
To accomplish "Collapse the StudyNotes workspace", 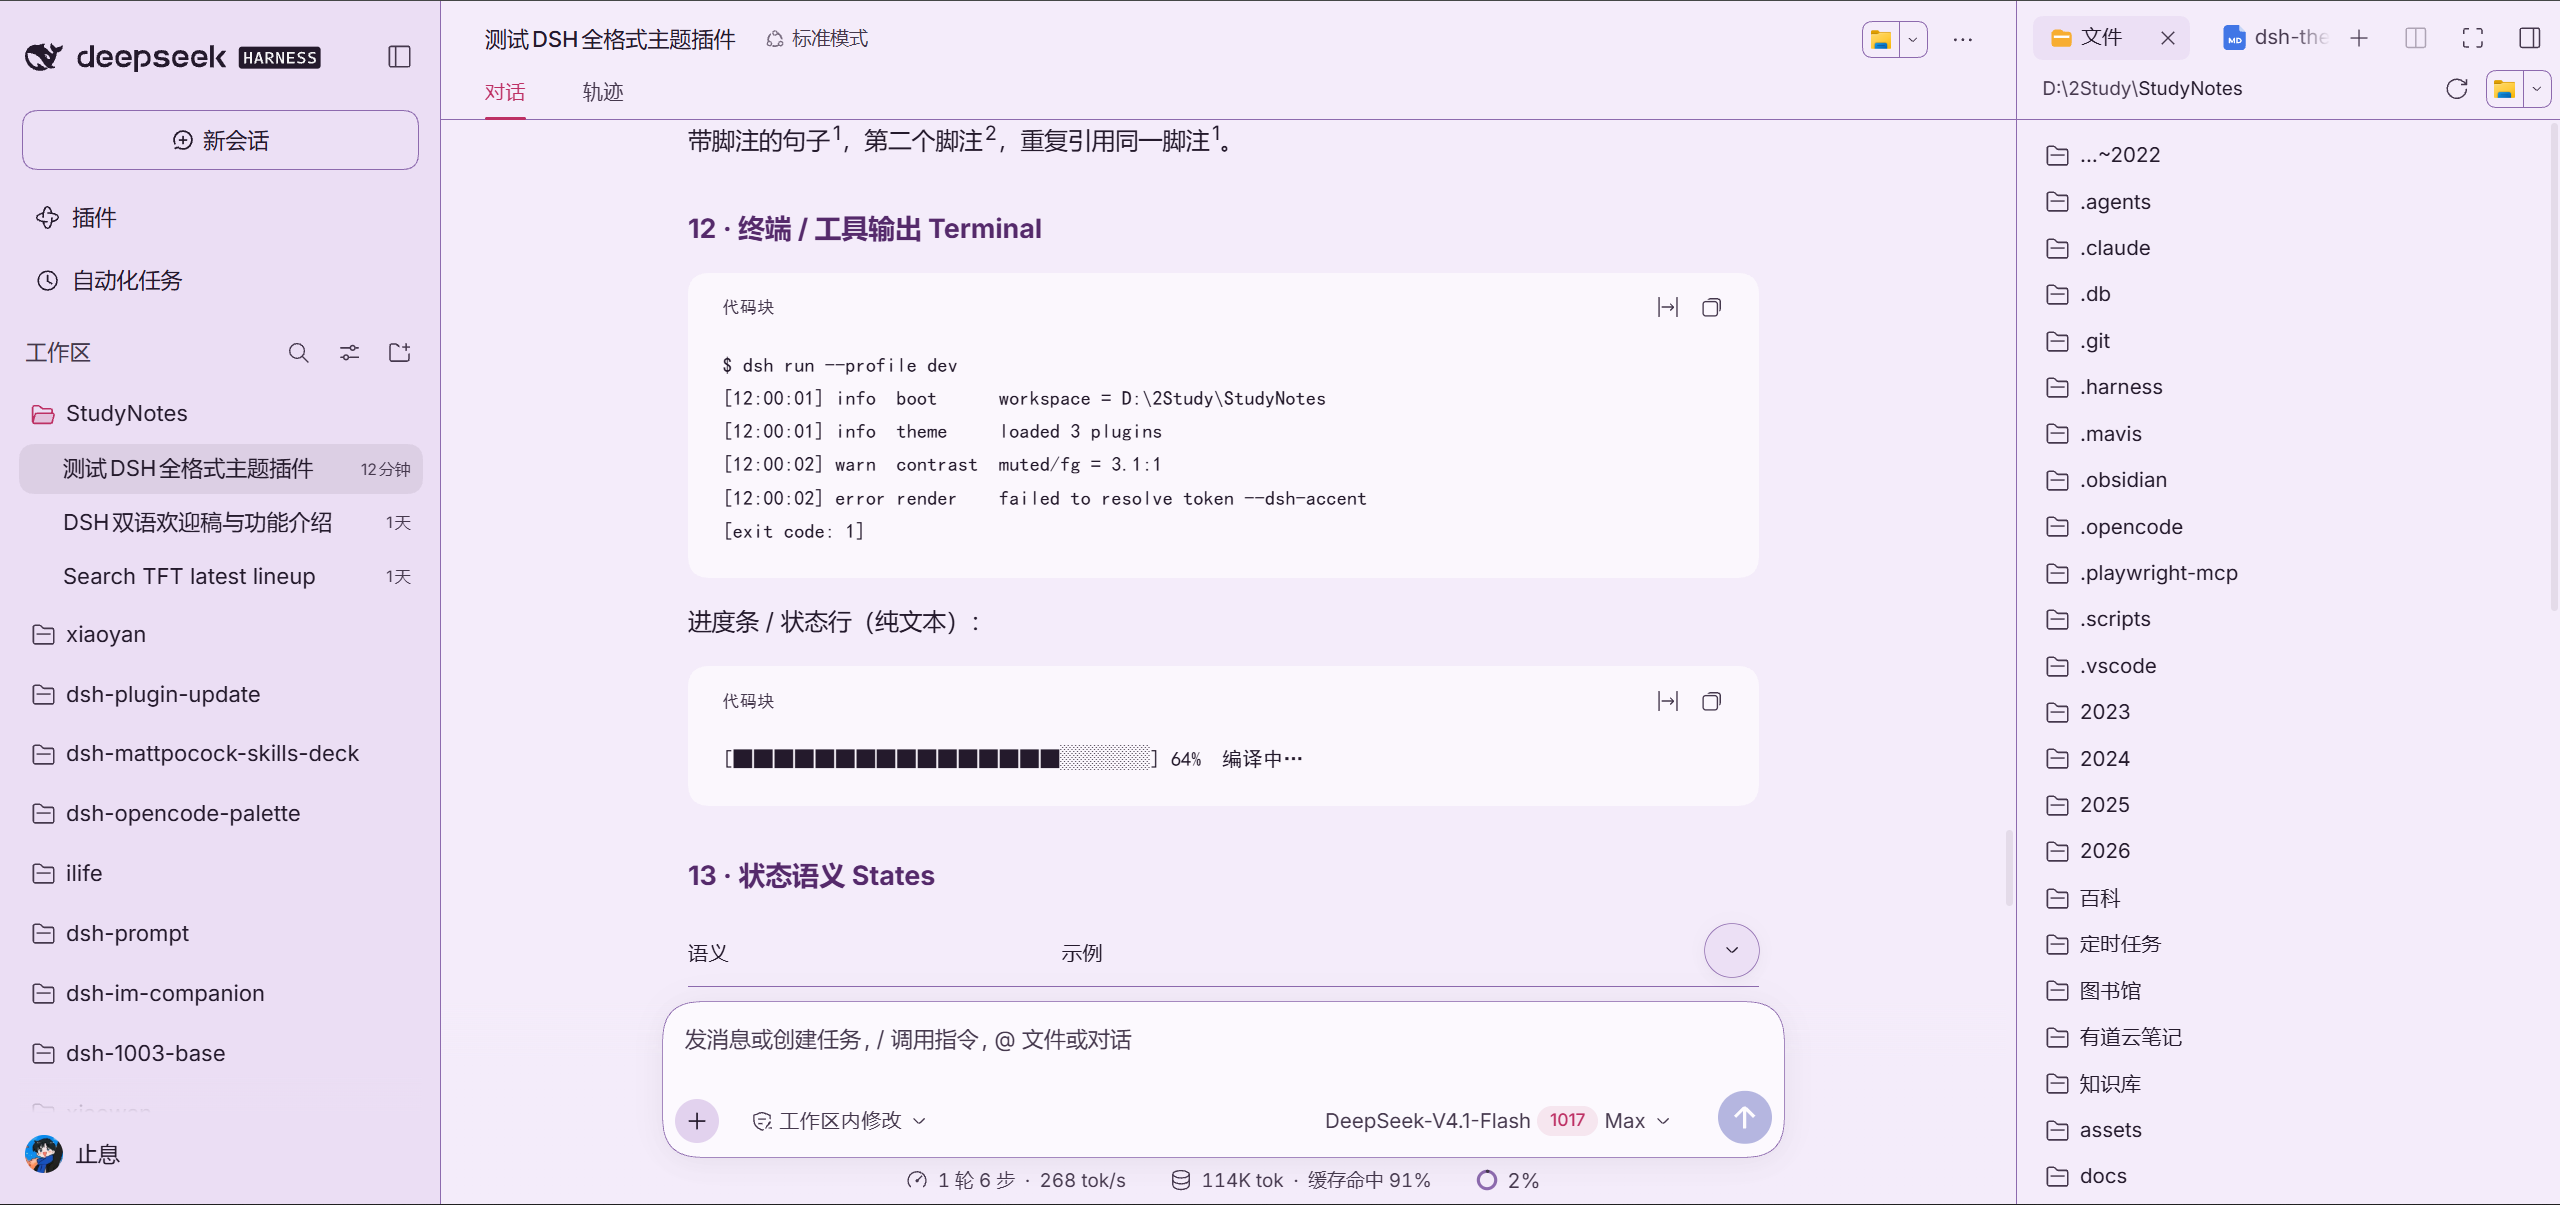I will coord(220,414).
